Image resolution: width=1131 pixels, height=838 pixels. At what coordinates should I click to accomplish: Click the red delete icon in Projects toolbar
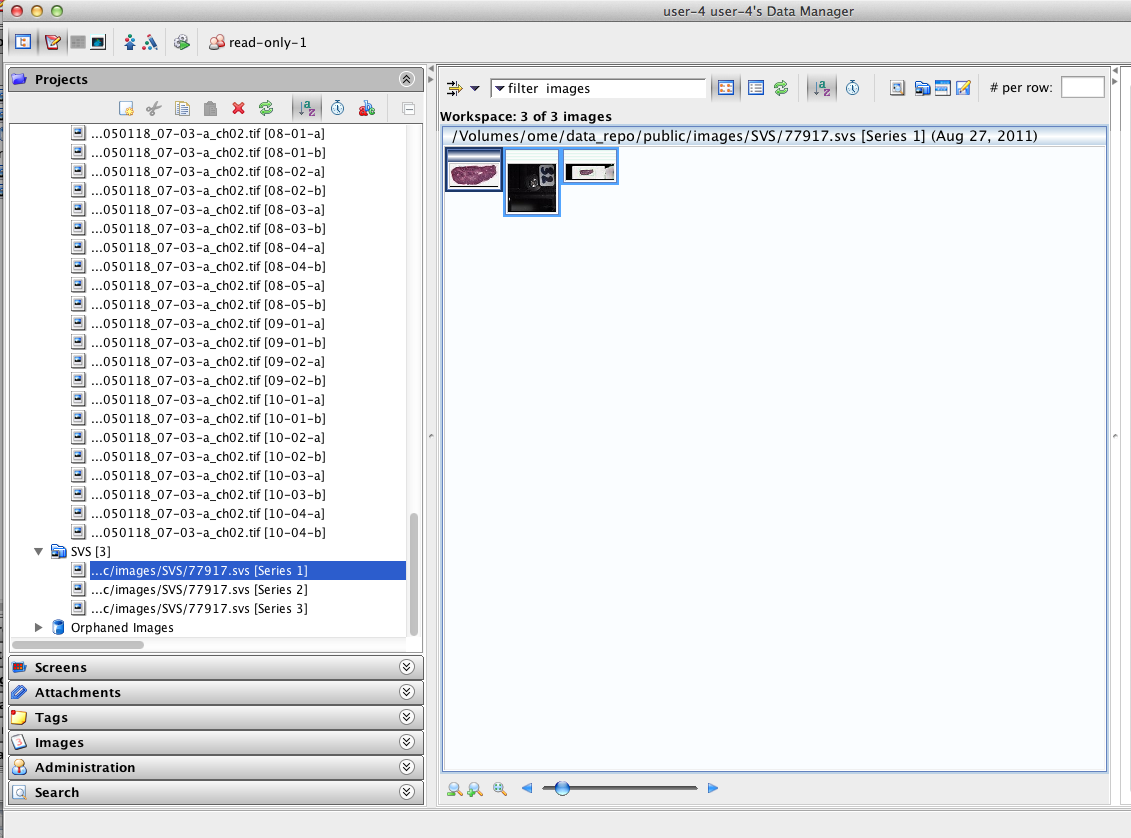238,108
